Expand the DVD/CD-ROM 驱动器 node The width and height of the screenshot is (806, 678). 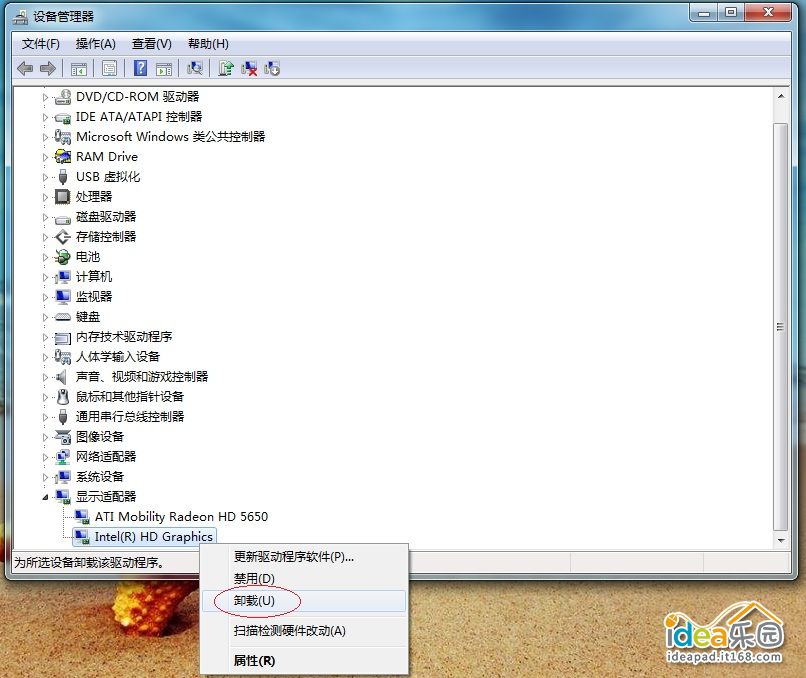[45, 97]
